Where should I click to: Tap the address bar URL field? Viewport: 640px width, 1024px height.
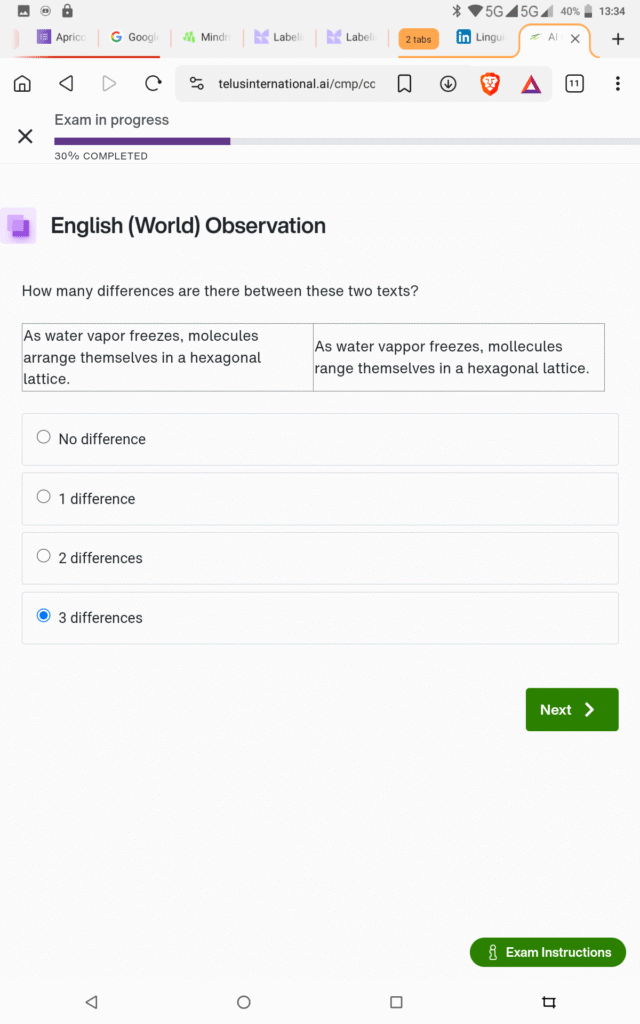point(296,84)
